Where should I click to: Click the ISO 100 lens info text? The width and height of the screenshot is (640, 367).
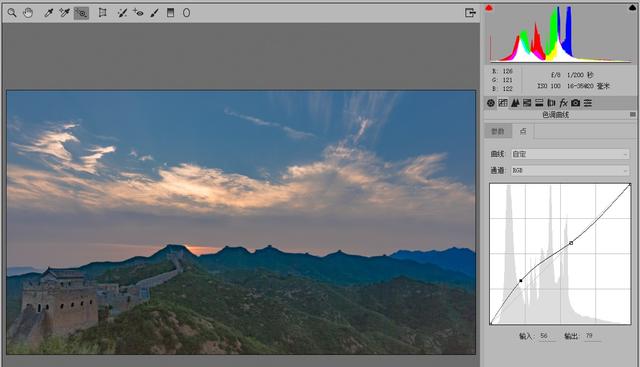[573, 86]
